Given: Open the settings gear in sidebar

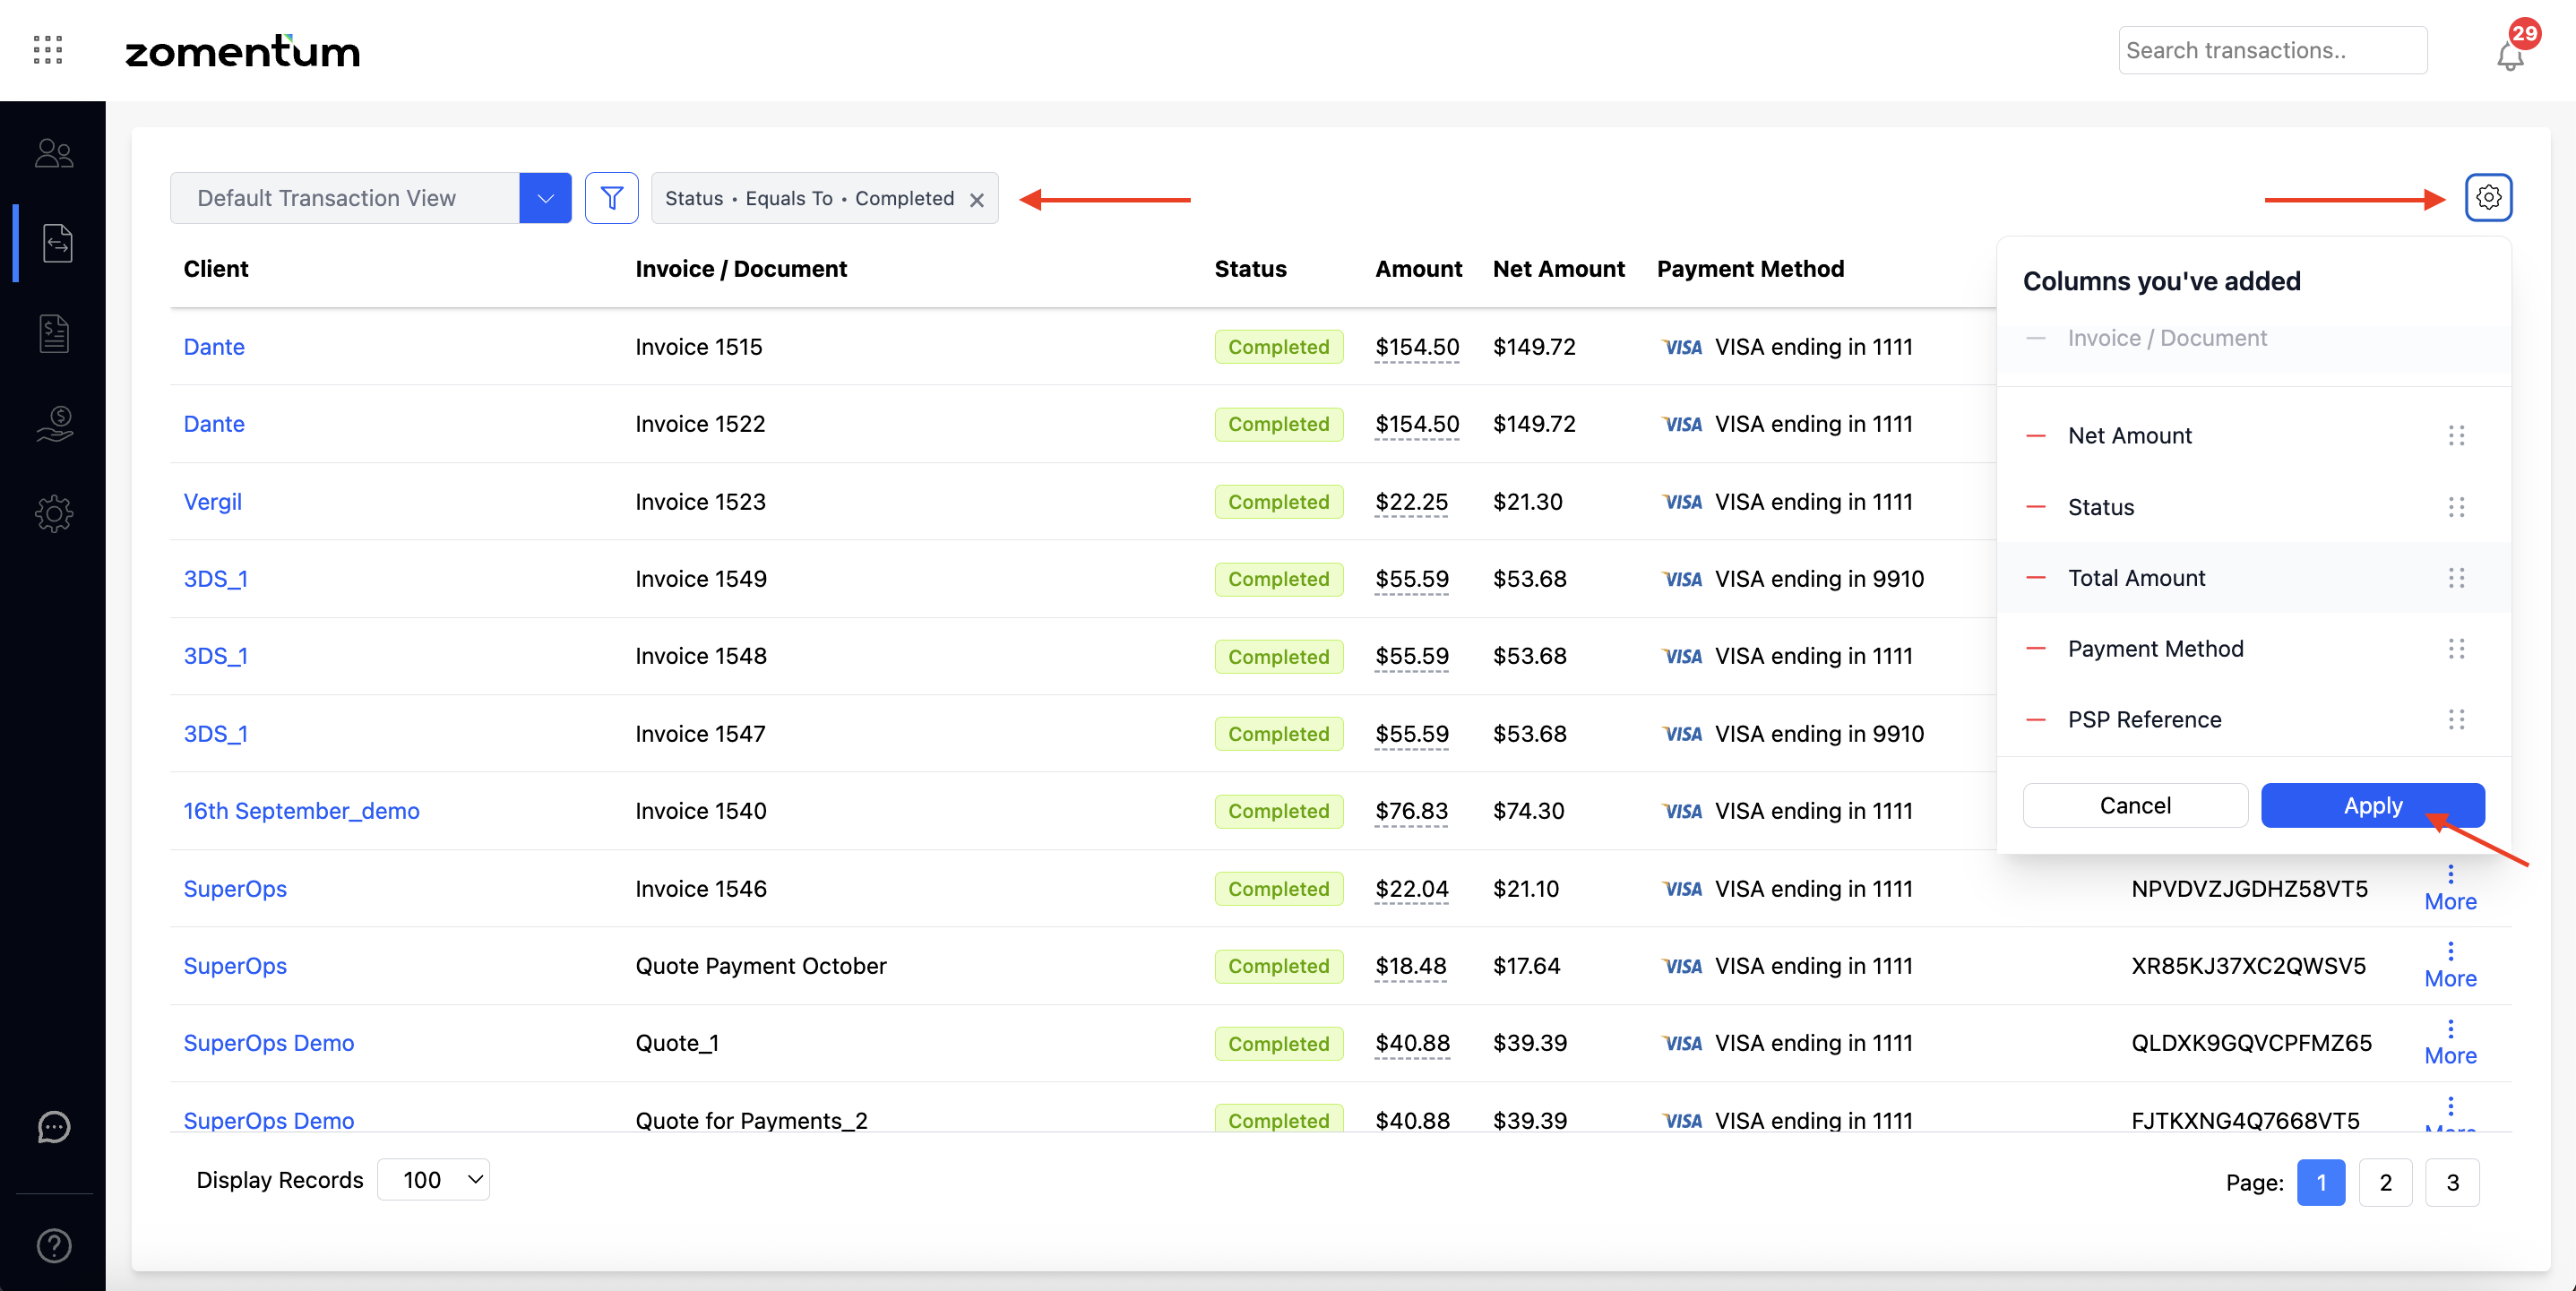Looking at the screenshot, I should 54,514.
